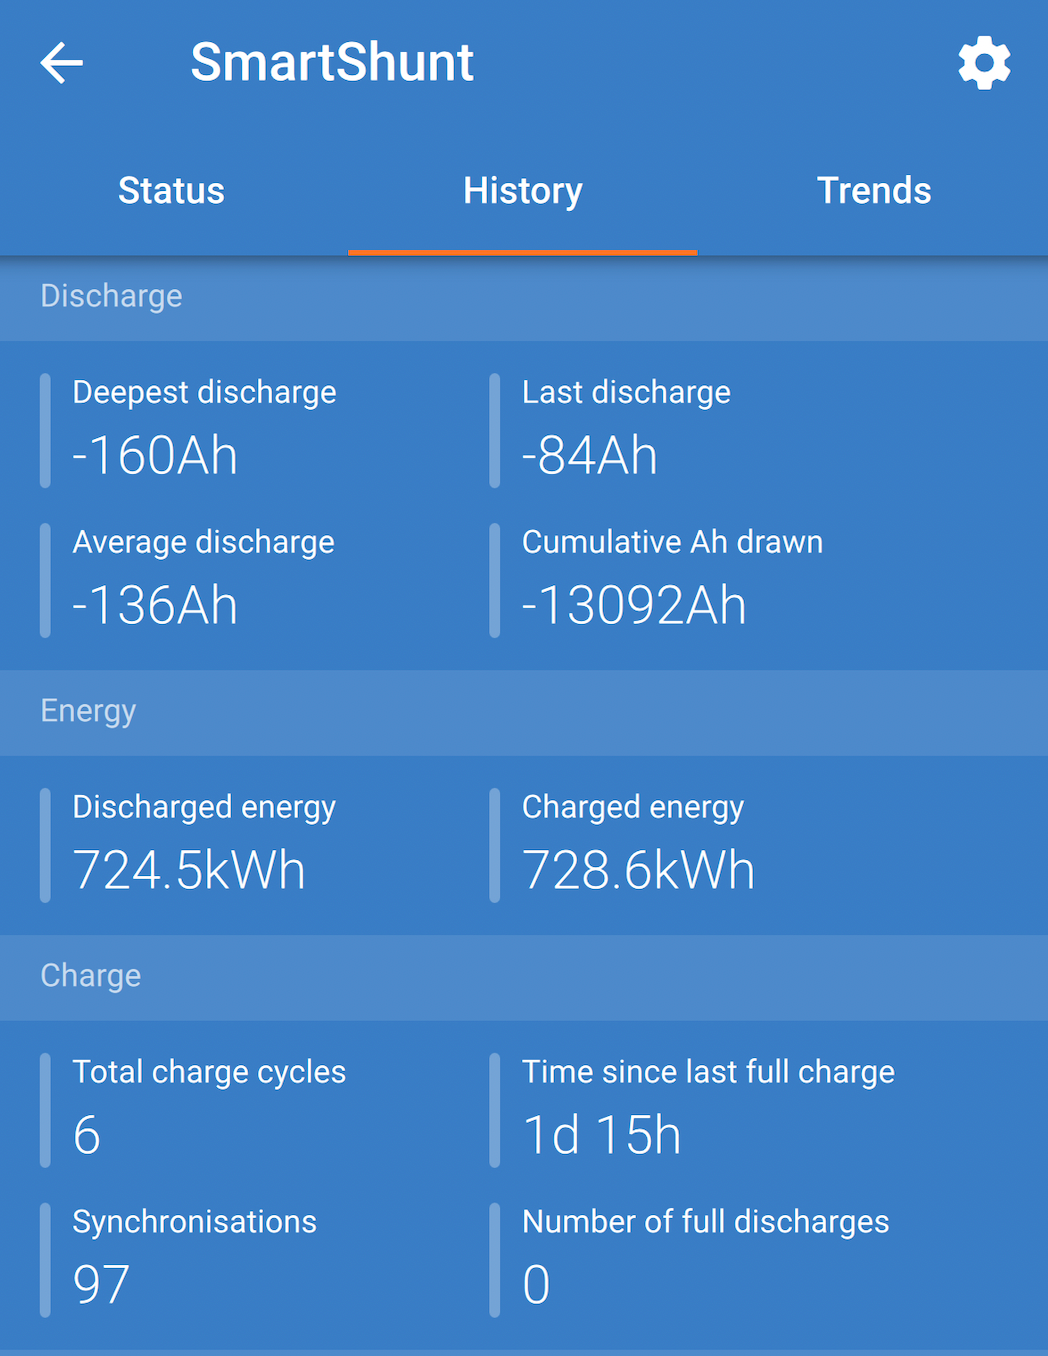Screen dimensions: 1048x1356
Task: Click the 728.6kWh value
Action: pos(638,869)
